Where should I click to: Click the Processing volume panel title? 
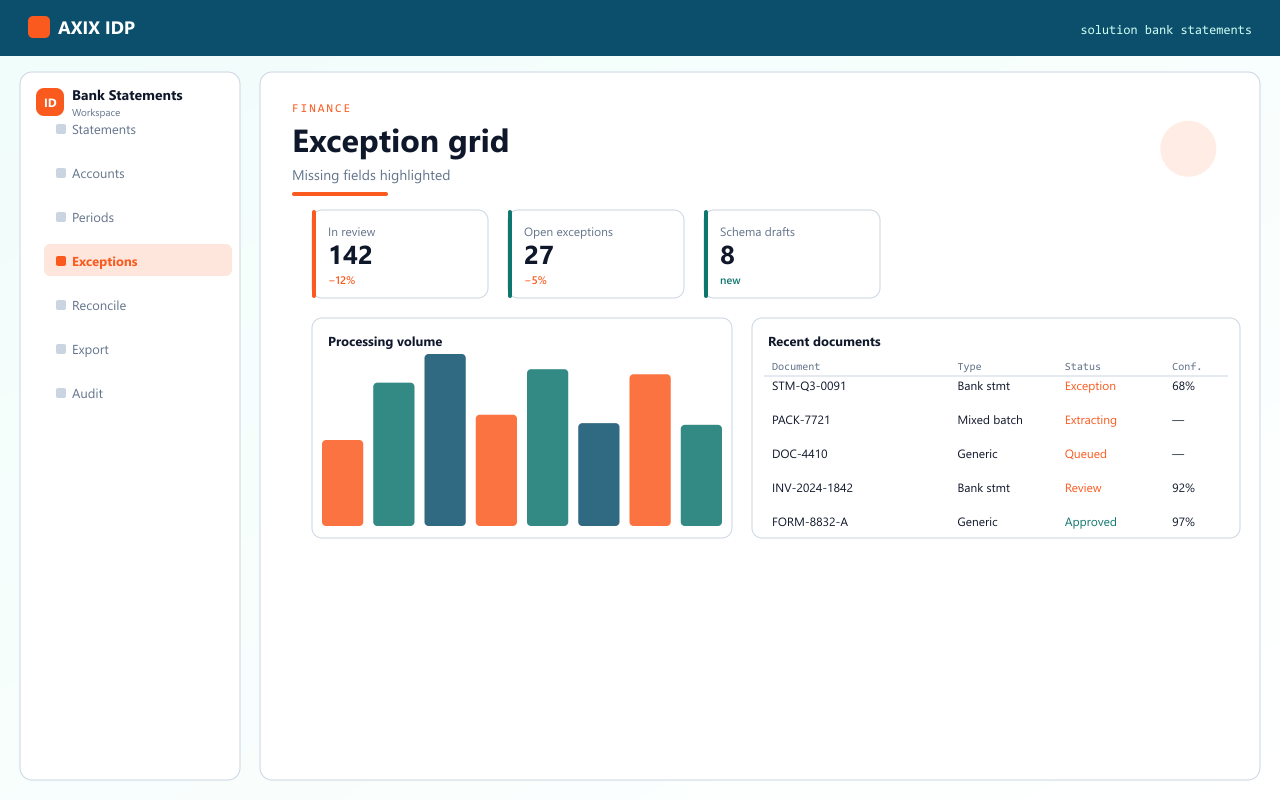[385, 342]
